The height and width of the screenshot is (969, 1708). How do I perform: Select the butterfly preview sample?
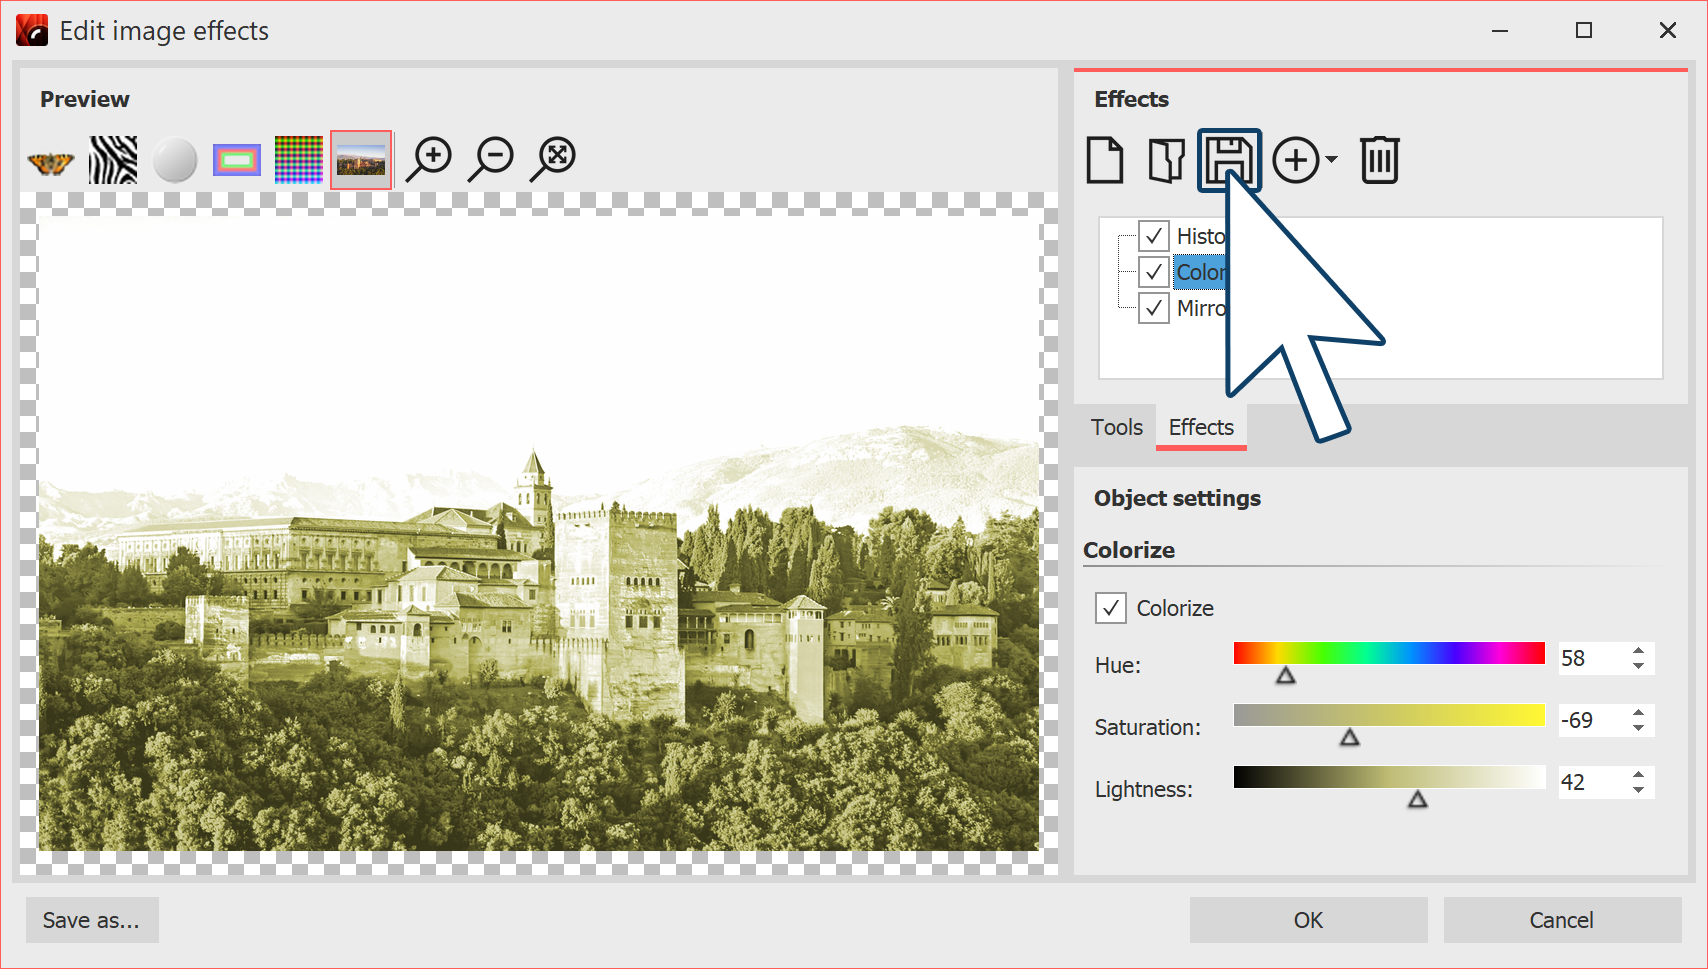(51, 158)
